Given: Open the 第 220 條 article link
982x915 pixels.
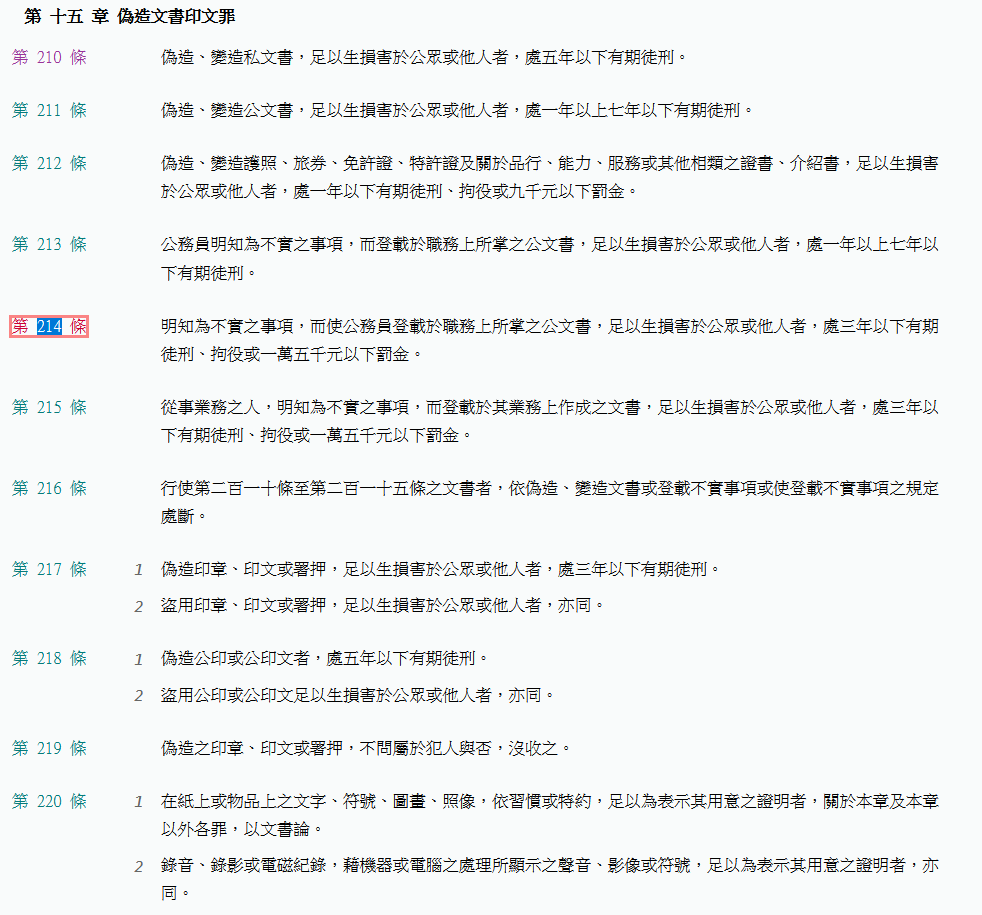Looking at the screenshot, I should tap(49, 801).
